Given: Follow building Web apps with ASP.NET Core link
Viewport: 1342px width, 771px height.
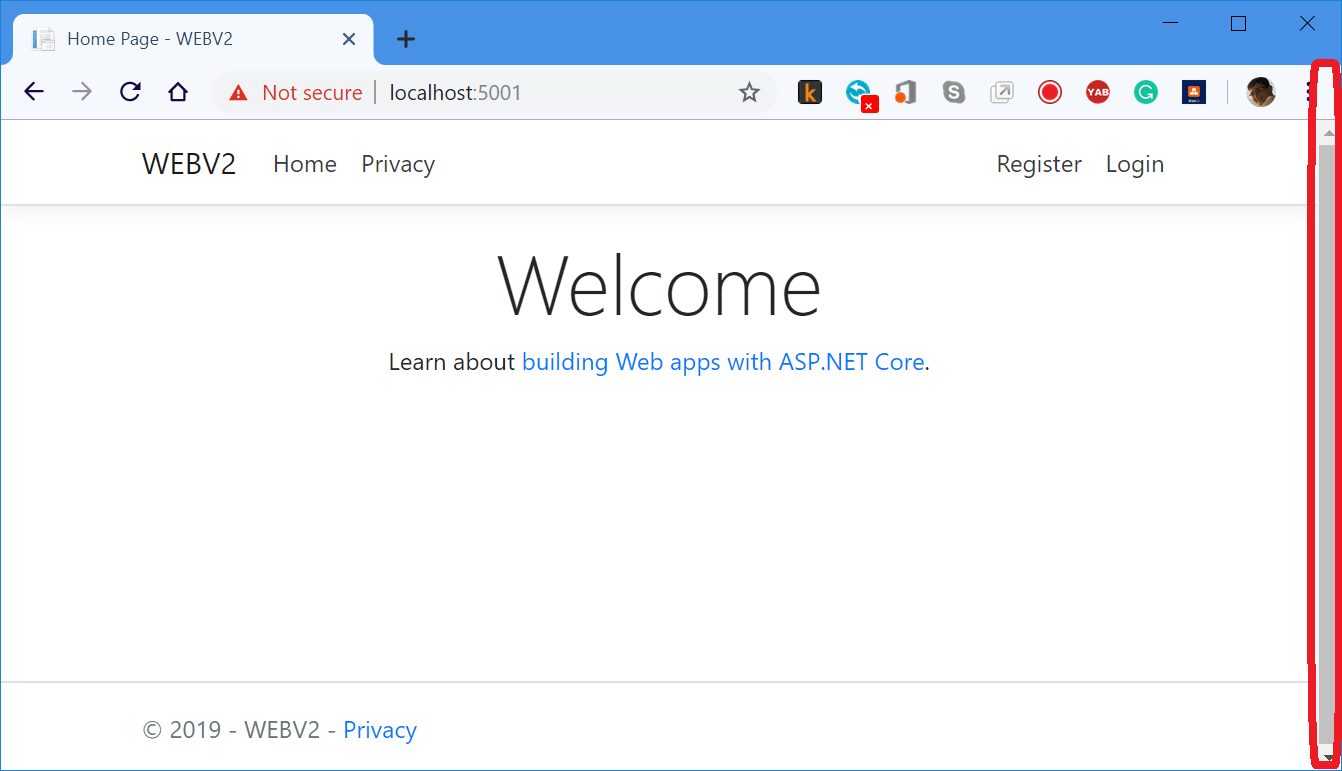Looking at the screenshot, I should click(x=723, y=362).
